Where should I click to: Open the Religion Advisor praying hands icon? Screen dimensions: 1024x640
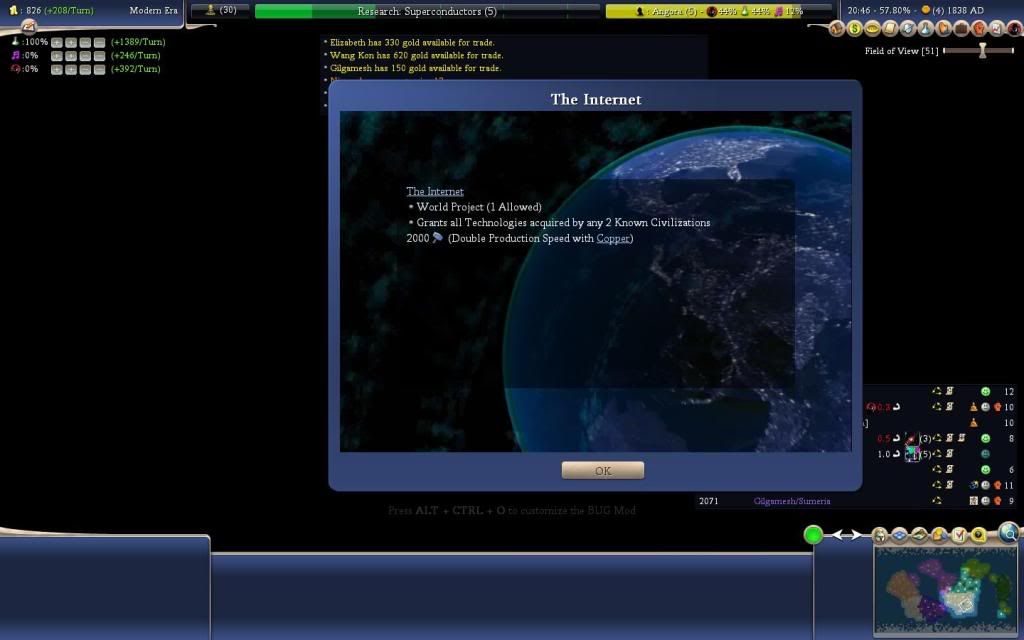click(x=944, y=28)
